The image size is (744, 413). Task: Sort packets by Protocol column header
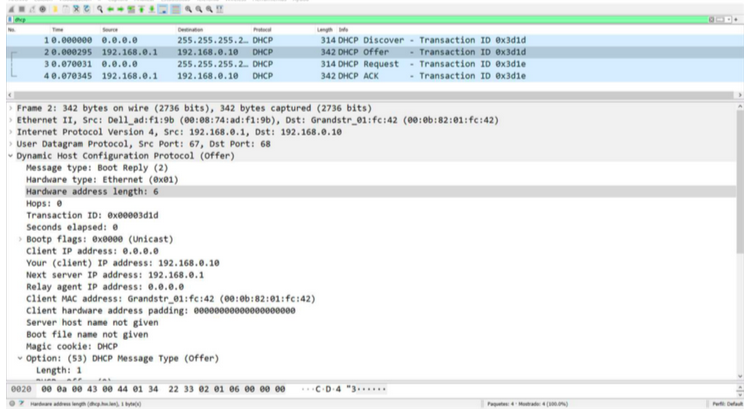[262, 29]
